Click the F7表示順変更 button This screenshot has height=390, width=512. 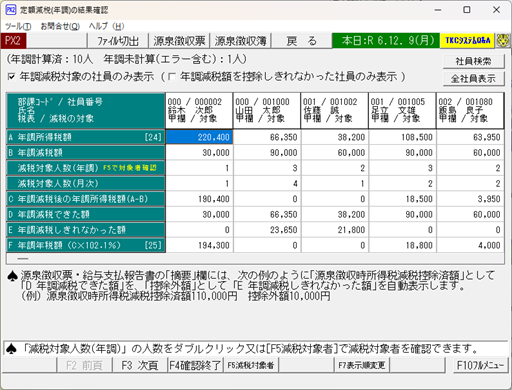point(362,365)
